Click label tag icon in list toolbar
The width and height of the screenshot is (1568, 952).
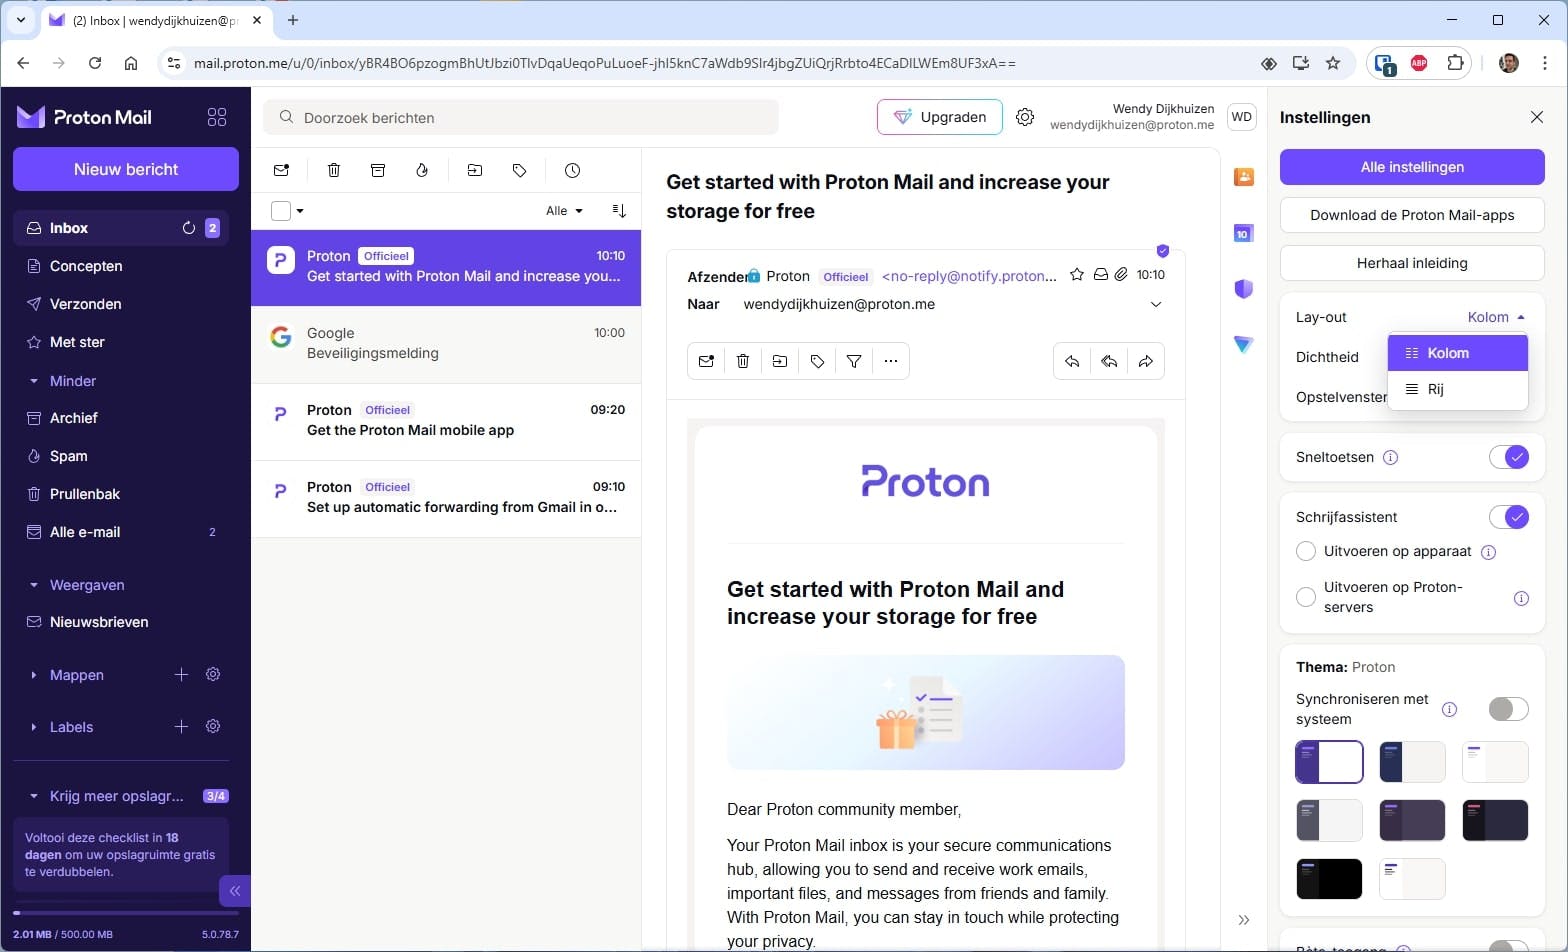[519, 170]
